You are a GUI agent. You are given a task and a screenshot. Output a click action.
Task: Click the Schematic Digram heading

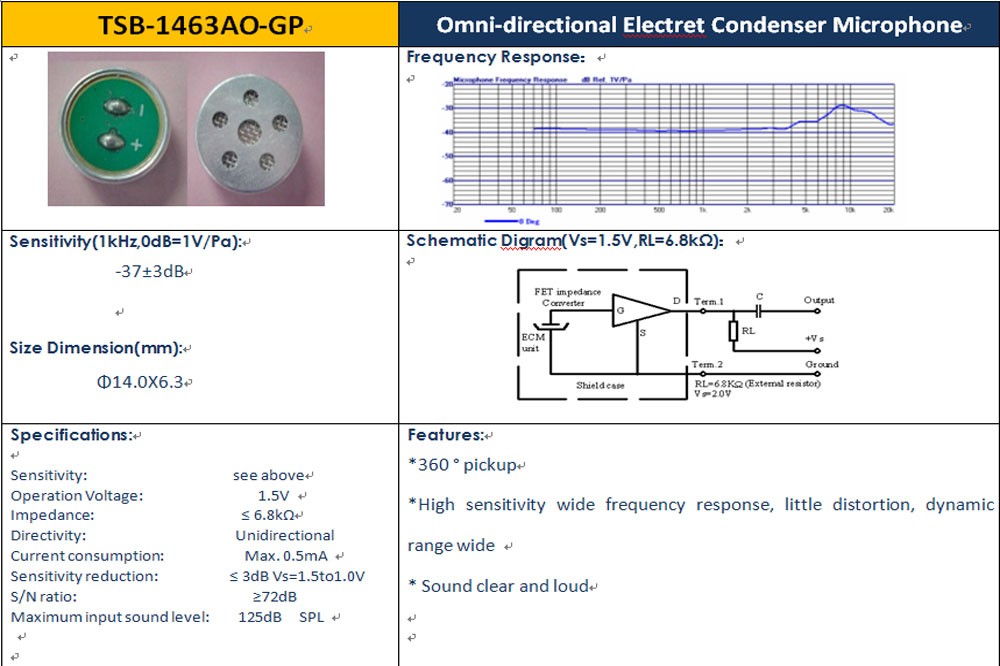pos(564,240)
